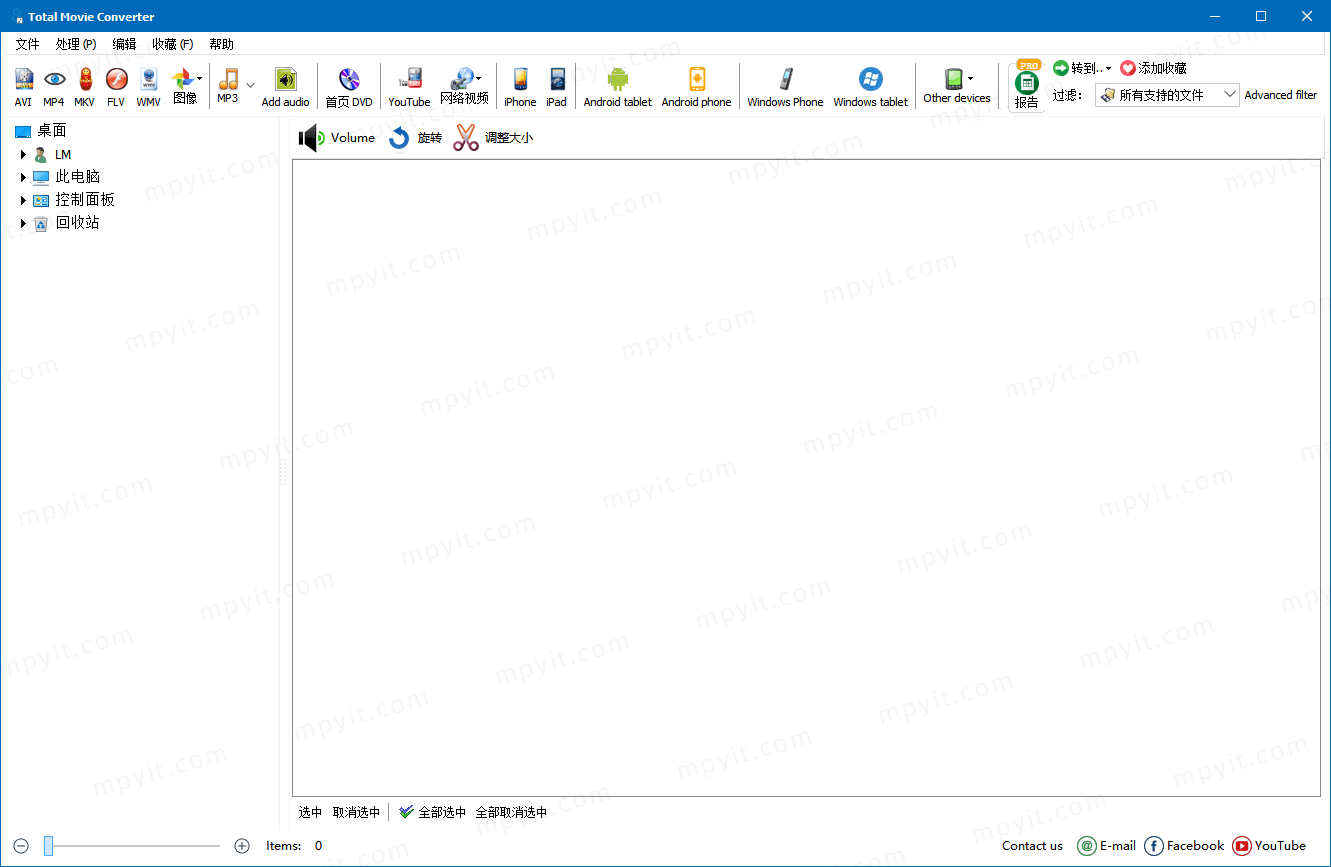Click the WMV format icon
Screen dimensions: 1331x867
148,87
